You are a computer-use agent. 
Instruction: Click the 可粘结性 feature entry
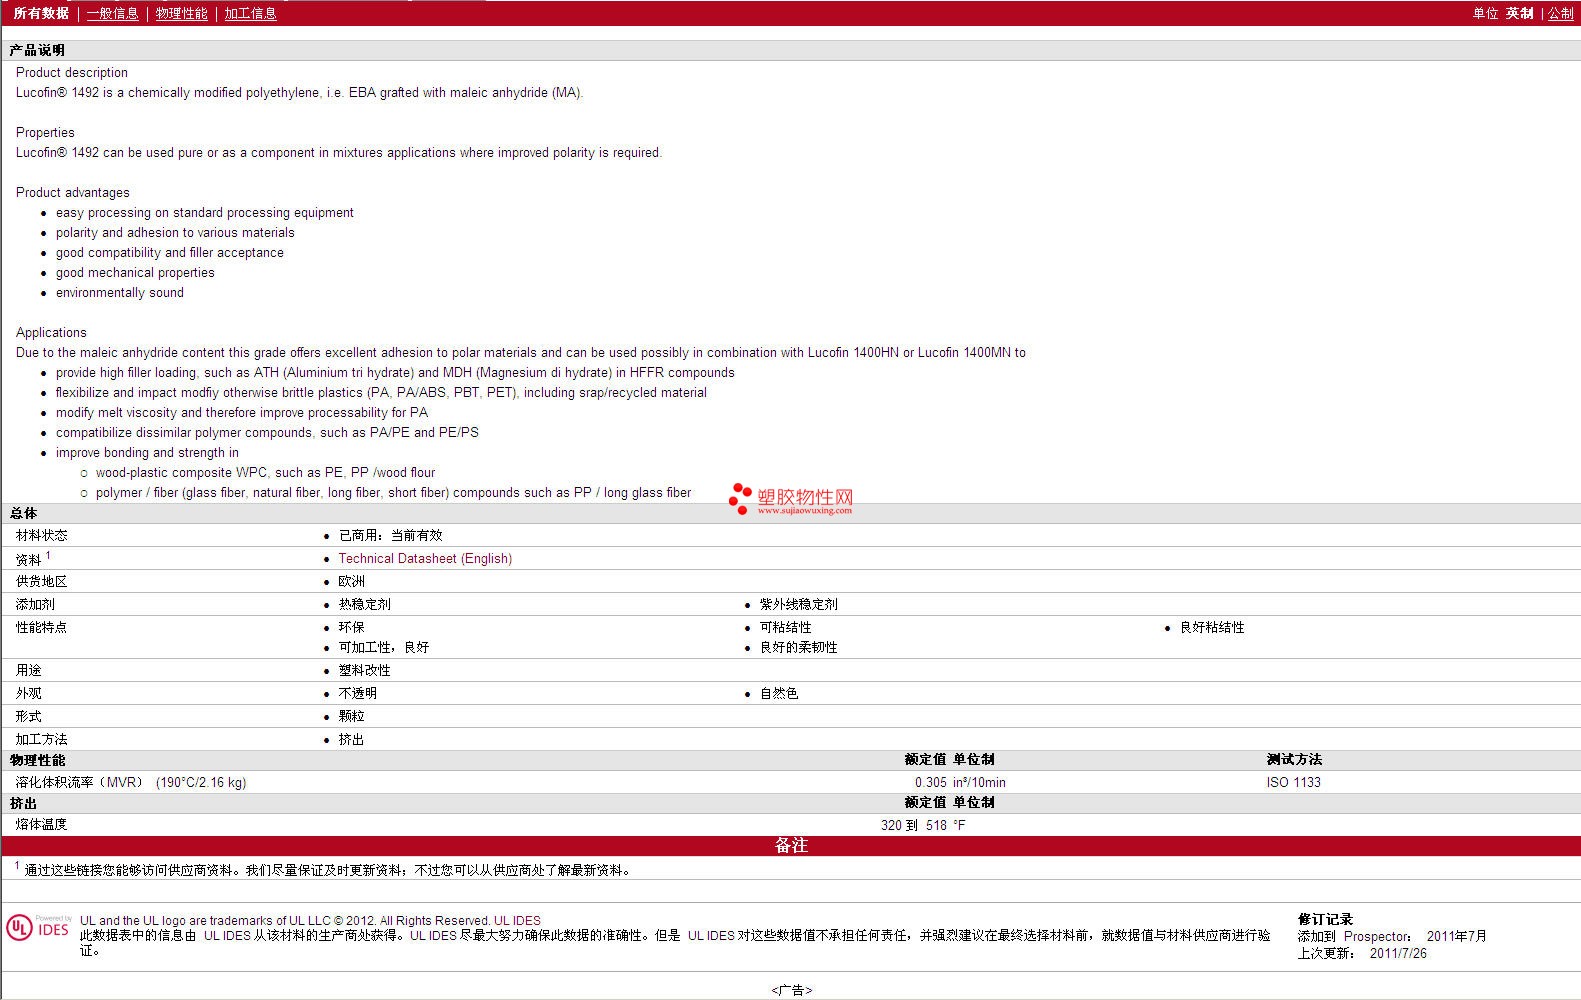coord(785,627)
